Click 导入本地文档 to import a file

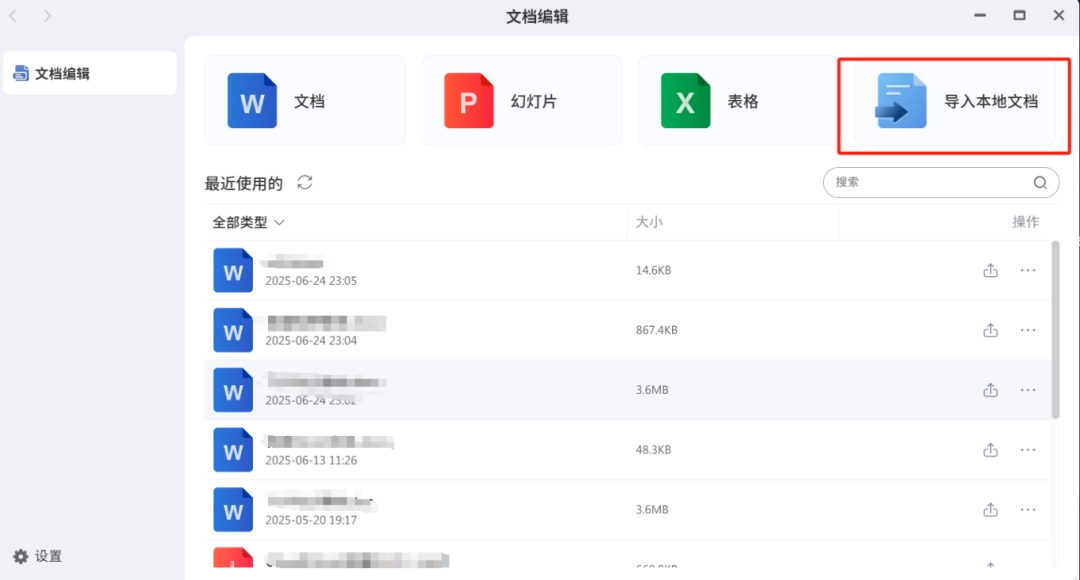(954, 101)
